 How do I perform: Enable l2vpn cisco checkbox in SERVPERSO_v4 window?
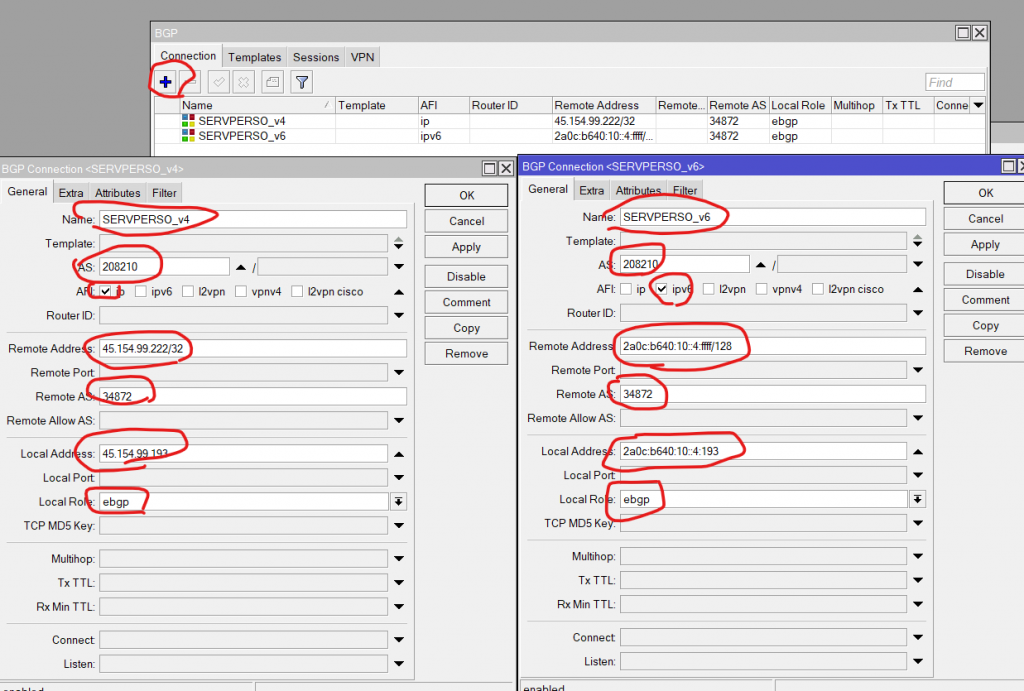tap(297, 291)
